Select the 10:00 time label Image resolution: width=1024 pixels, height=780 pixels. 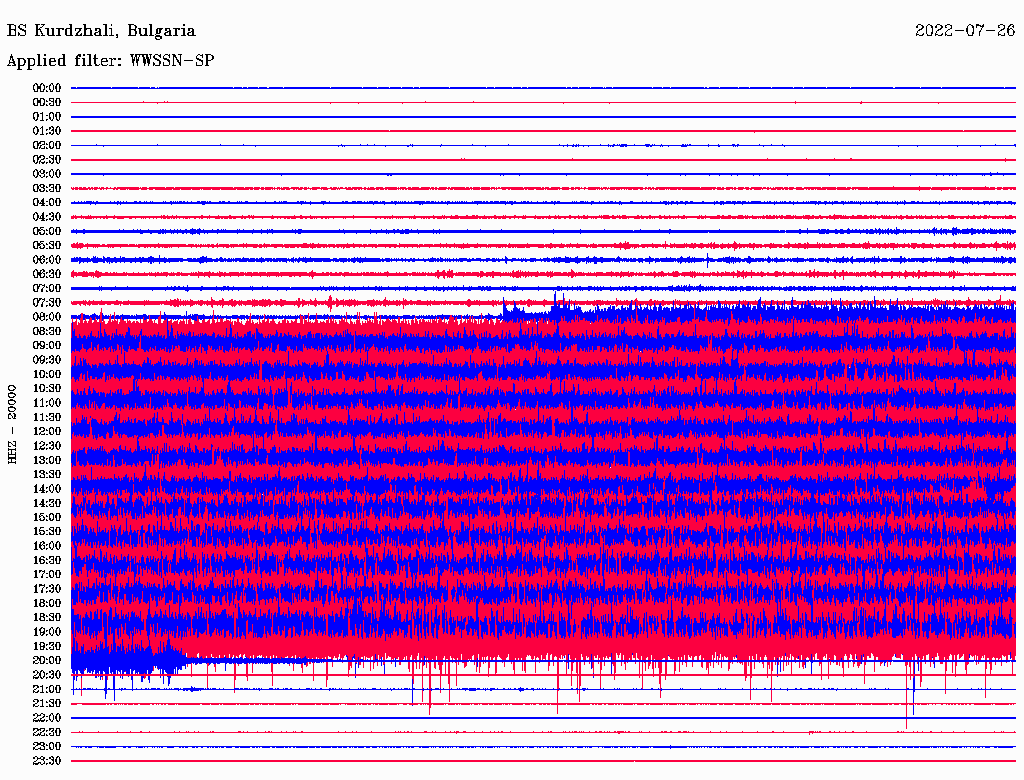coord(47,375)
